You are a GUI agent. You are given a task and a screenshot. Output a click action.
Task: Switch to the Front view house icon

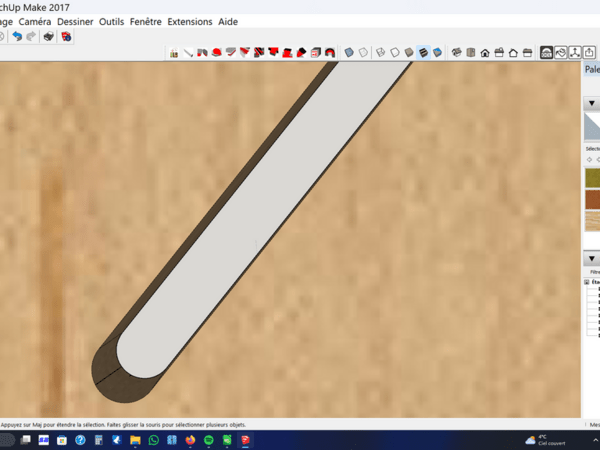coord(485,52)
